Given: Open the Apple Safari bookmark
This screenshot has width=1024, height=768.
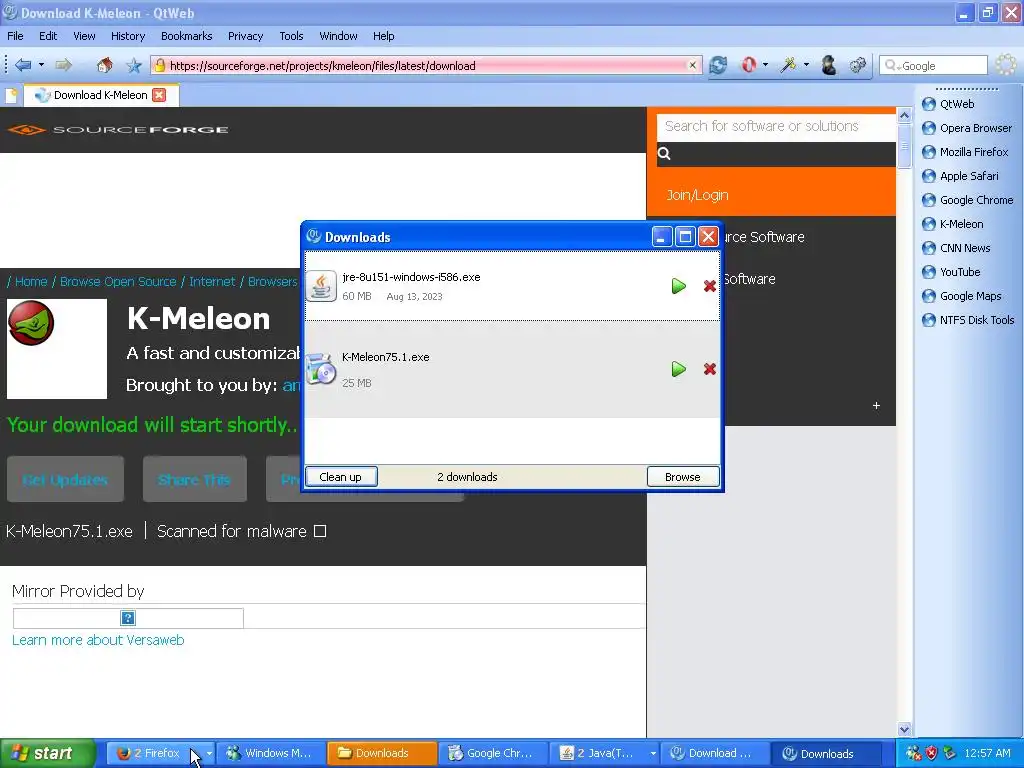Looking at the screenshot, I should 961,176.
